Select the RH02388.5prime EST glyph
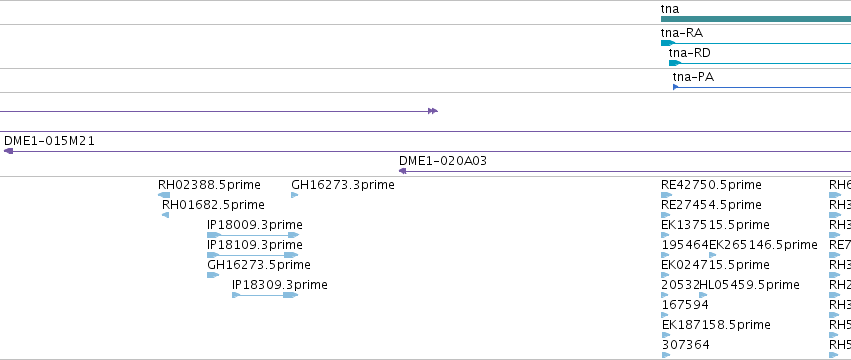Screen dimensions: 851x360 (x=164, y=195)
